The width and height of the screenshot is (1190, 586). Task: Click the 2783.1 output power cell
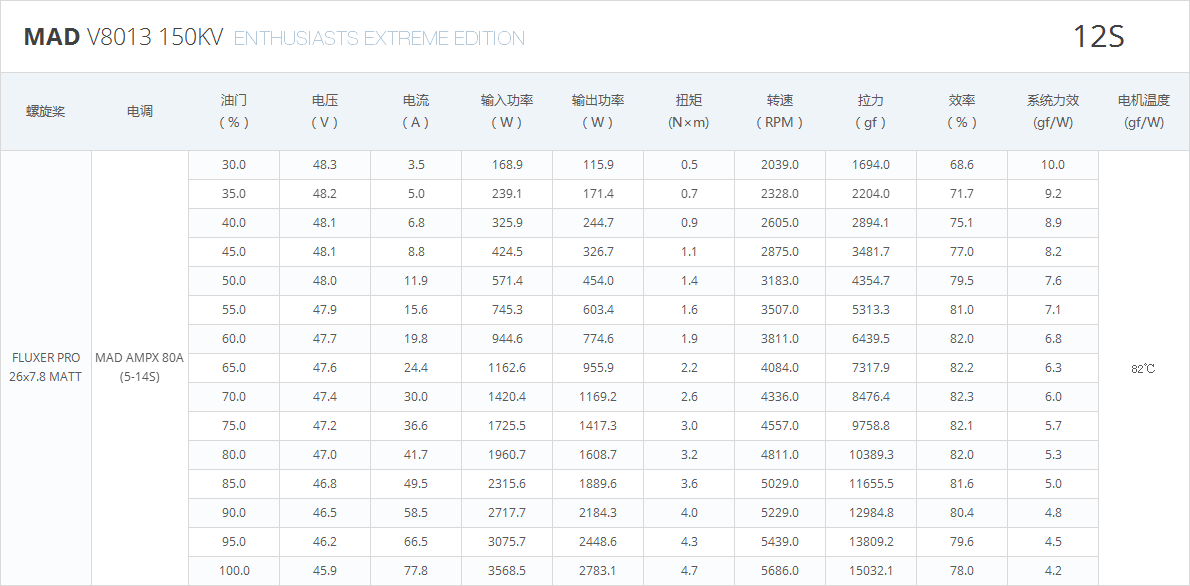coord(598,571)
